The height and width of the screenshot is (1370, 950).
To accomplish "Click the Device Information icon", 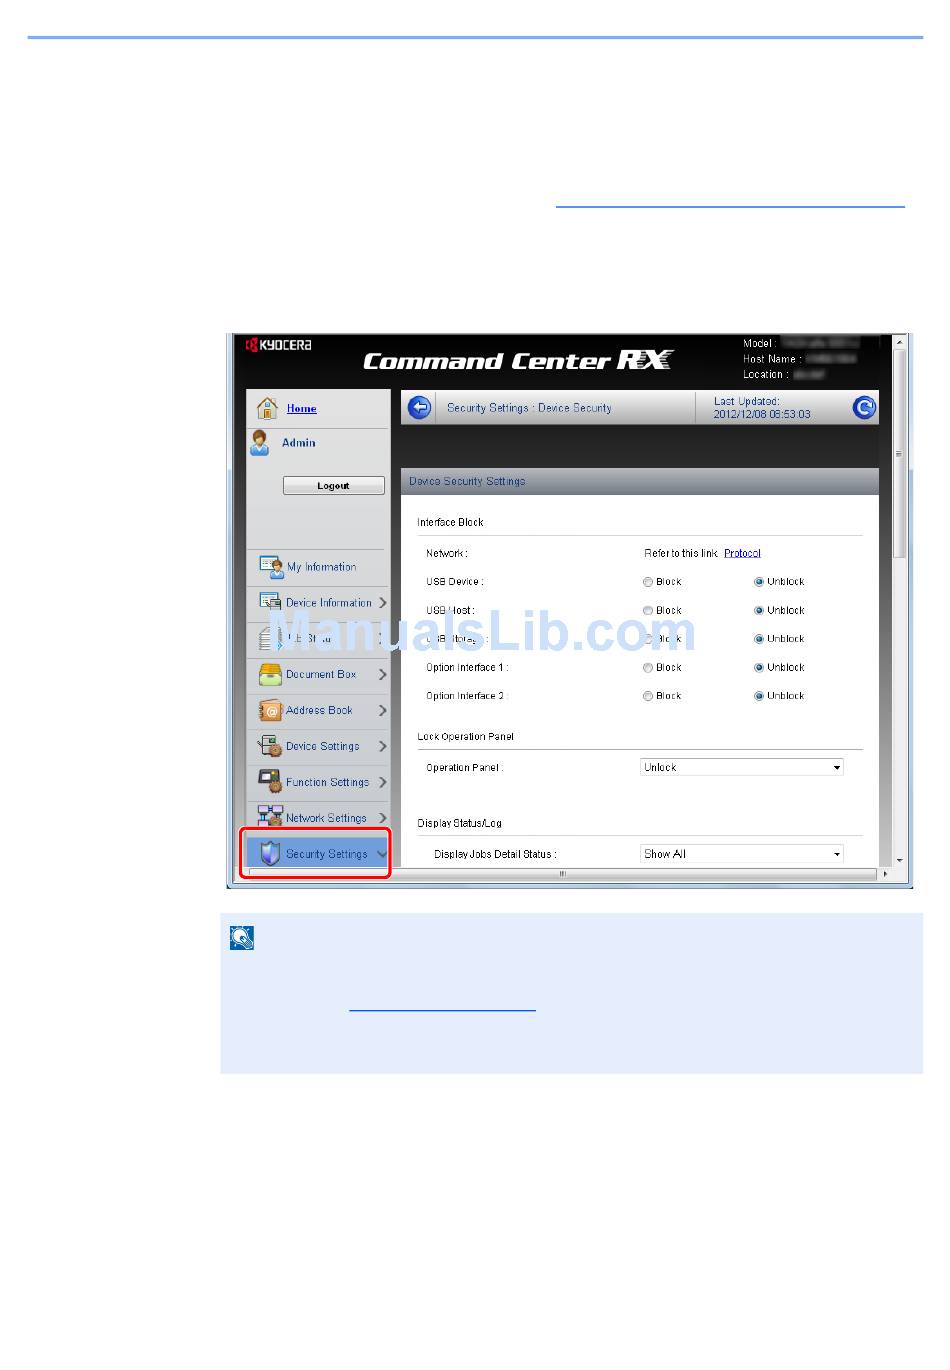I will click(x=270, y=602).
